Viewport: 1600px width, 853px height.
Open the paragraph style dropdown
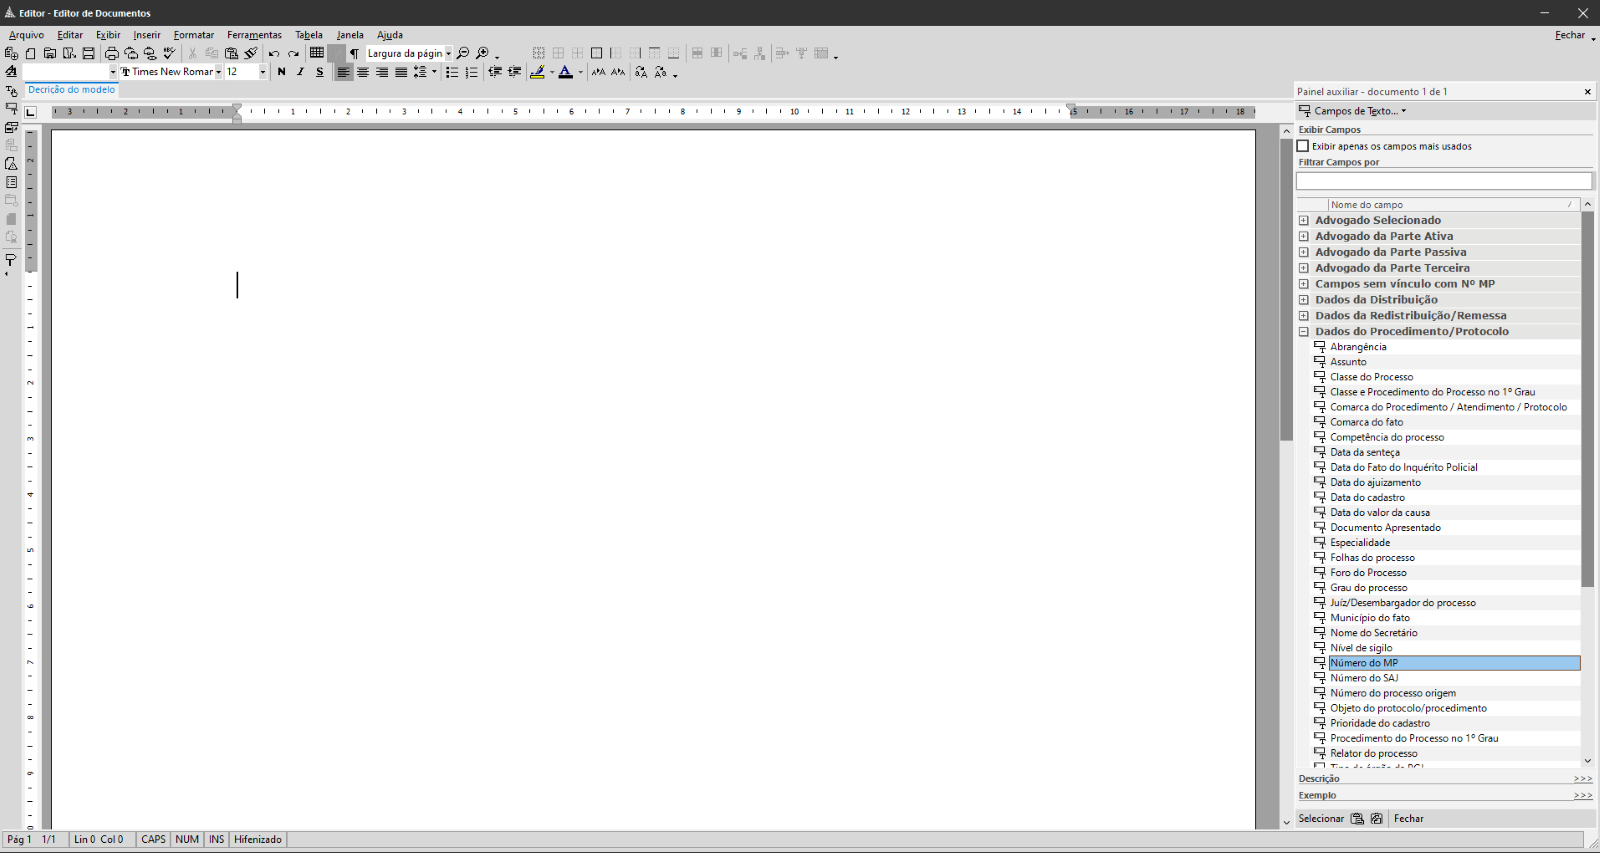pyautogui.click(x=113, y=72)
